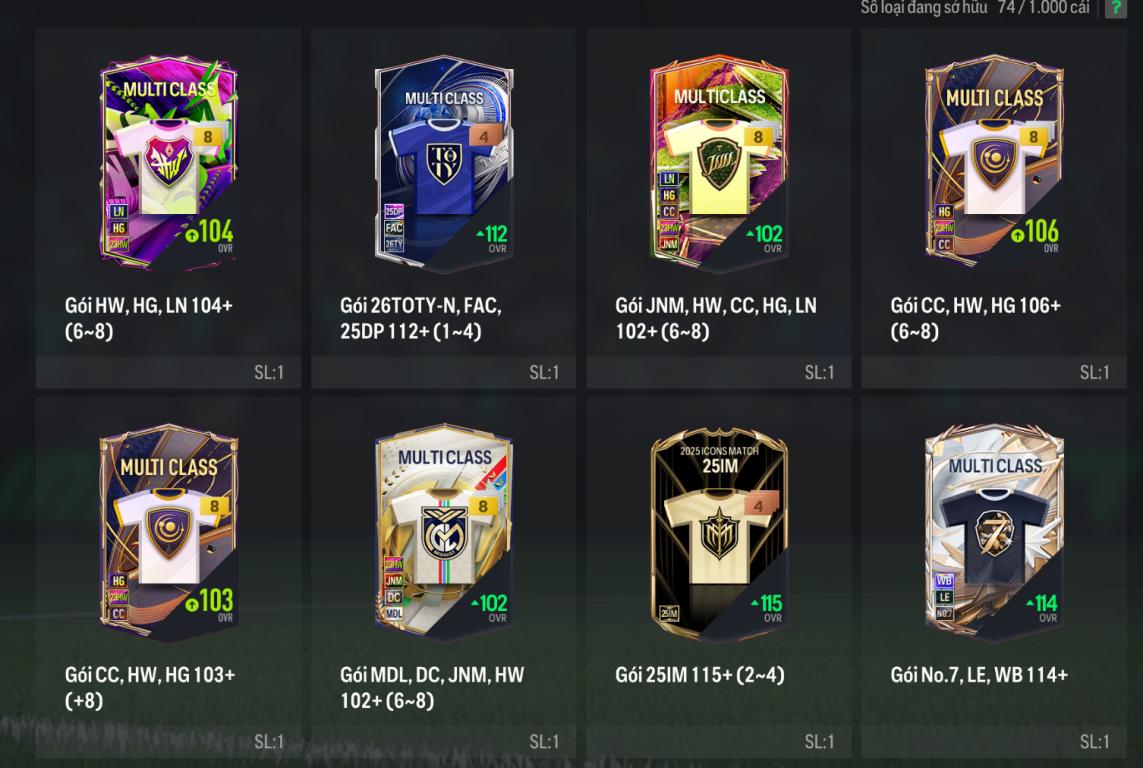Click the 'Gói No.7, LE, WB 114+' label
This screenshot has height=768, width=1143.
pyautogui.click(x=979, y=675)
